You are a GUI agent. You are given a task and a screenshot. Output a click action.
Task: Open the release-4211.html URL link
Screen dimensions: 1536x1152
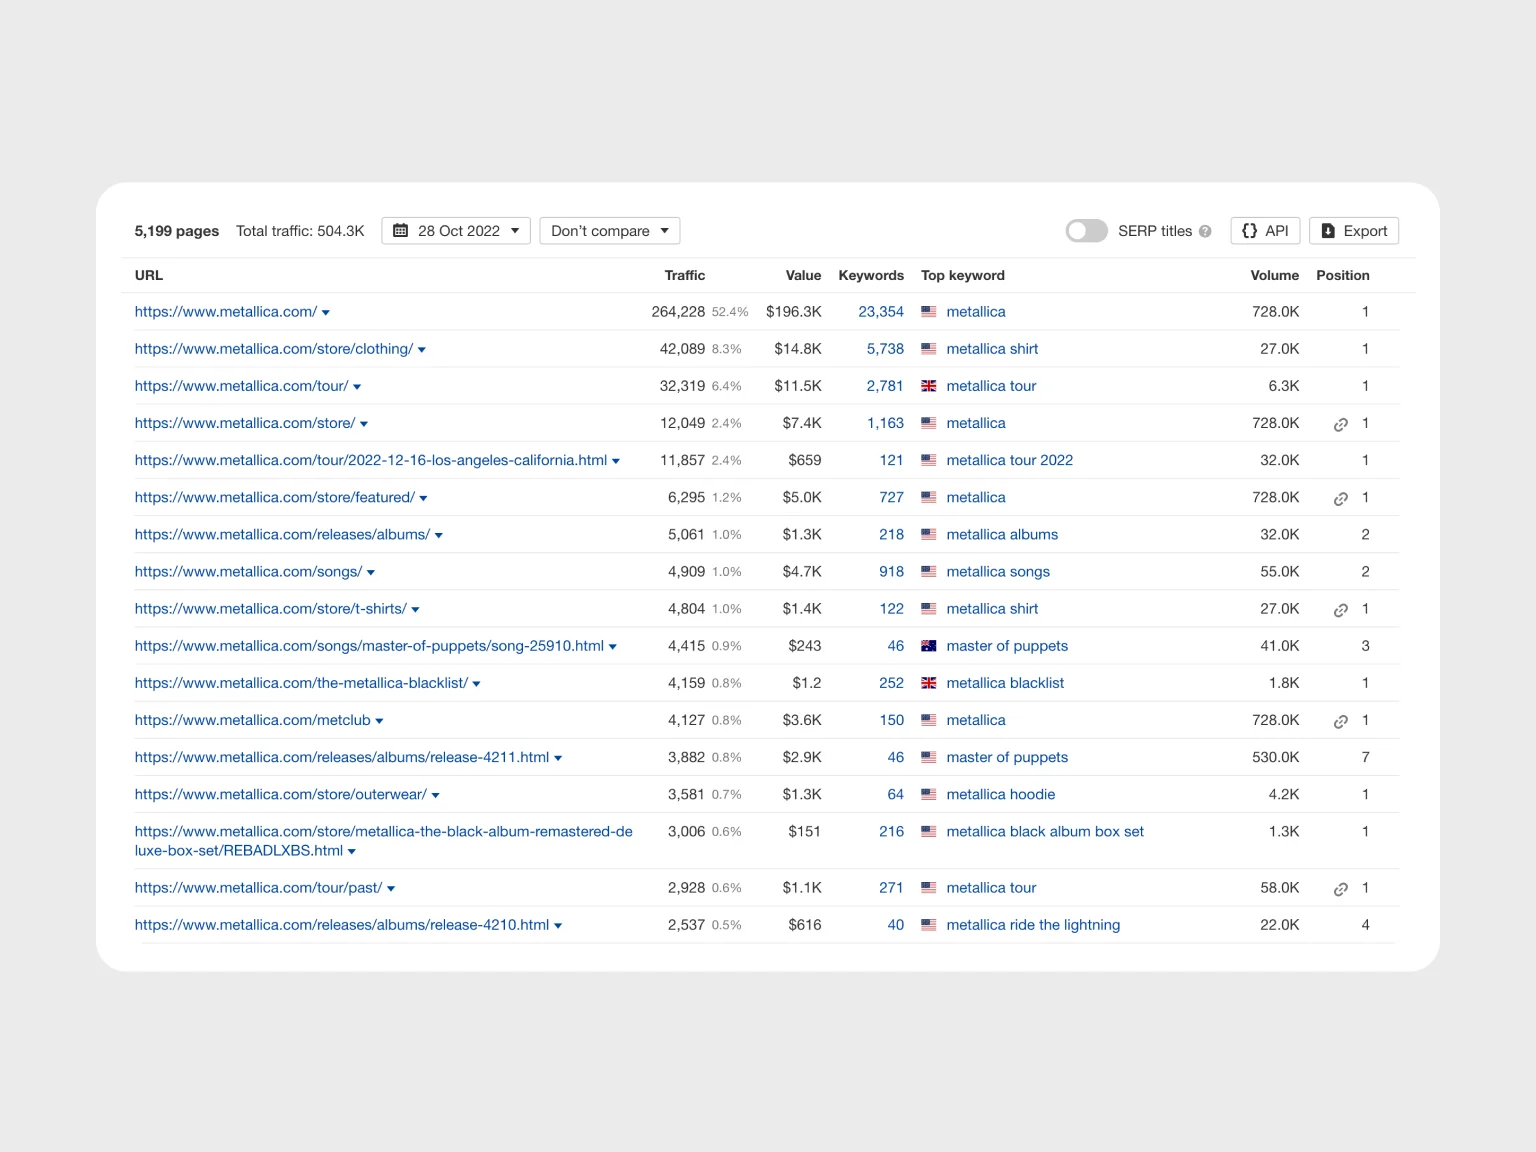coord(342,757)
